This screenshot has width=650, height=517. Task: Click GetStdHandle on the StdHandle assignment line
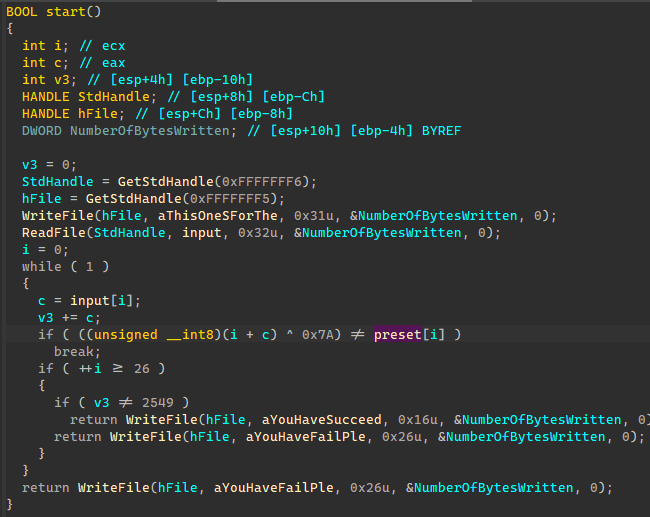click(165, 182)
